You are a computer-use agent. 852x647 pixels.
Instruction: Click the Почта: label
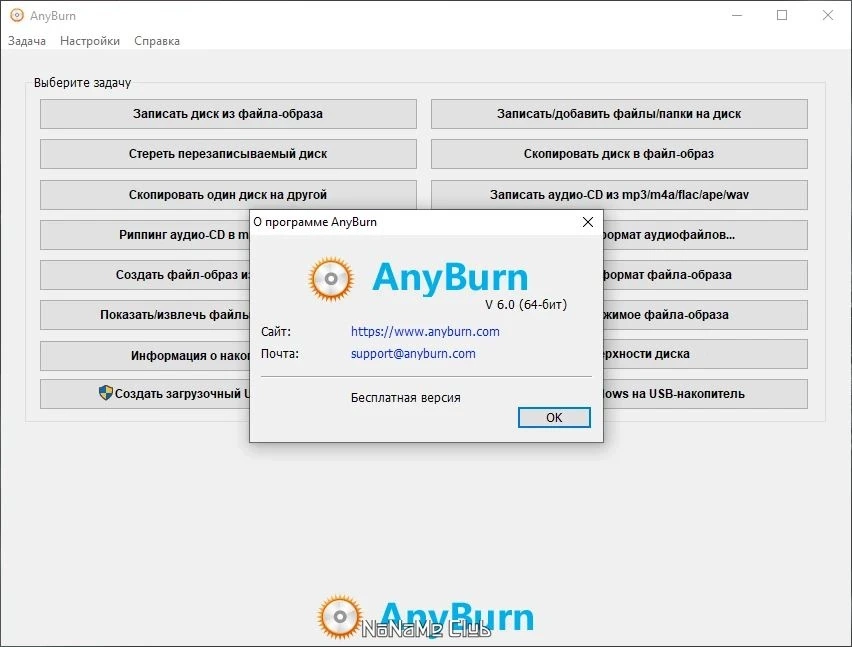coord(280,354)
